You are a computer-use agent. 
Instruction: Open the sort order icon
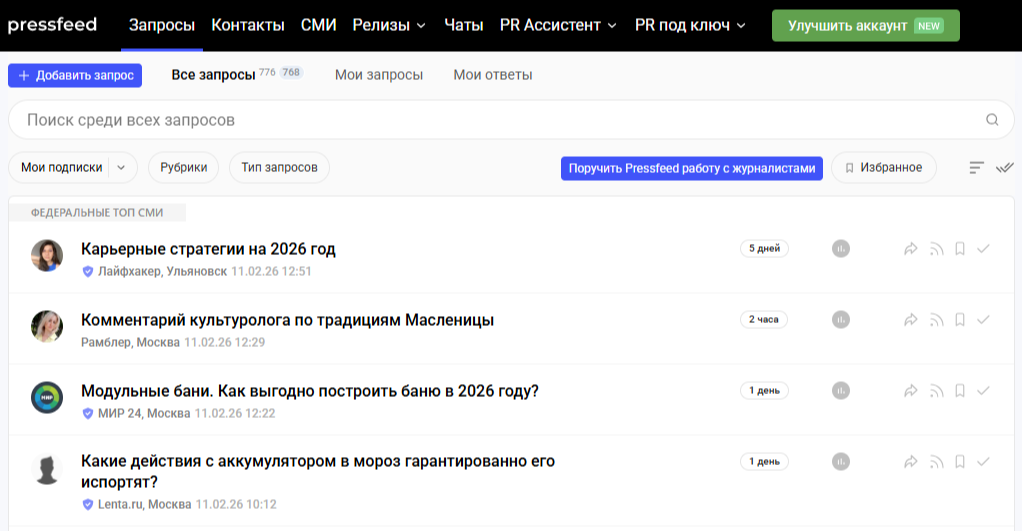pos(976,168)
